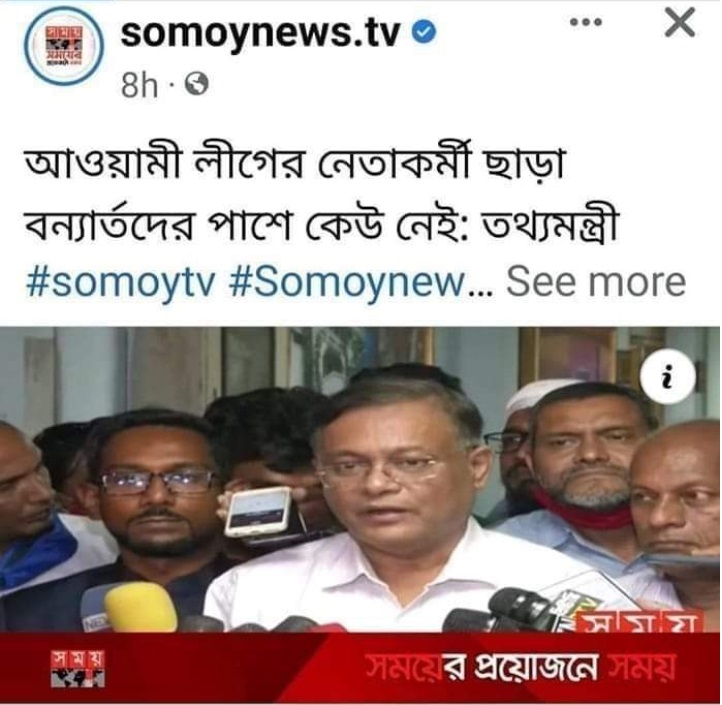Click the partial Somoy watermark above banner

click(639, 622)
